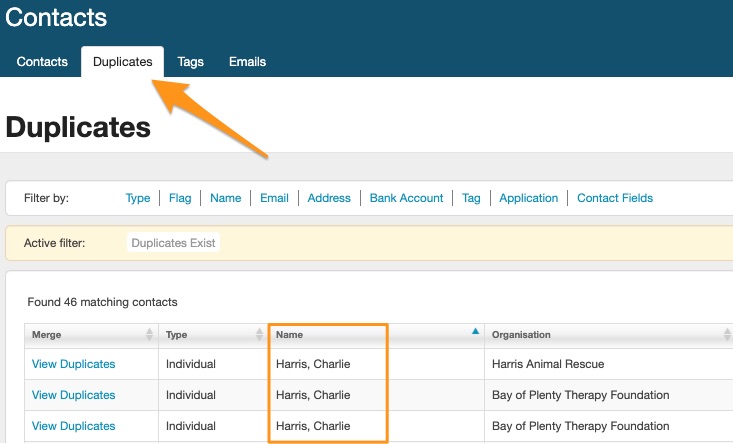Screen dimensions: 733x444
Task: Switch to the Tags tab
Action: tap(190, 62)
